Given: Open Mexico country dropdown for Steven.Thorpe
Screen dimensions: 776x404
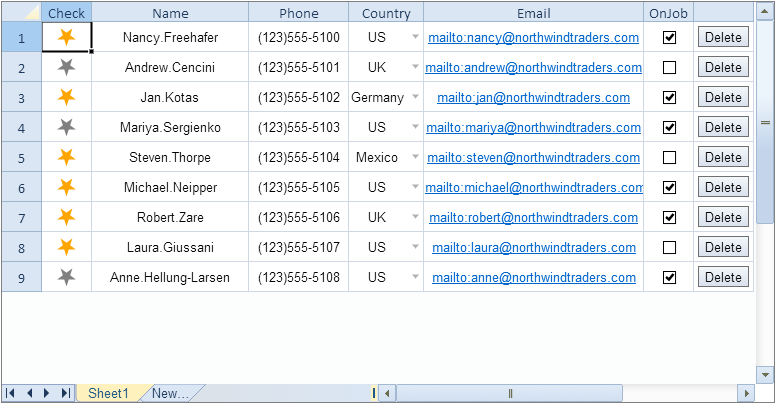Looking at the screenshot, I should coord(415,157).
